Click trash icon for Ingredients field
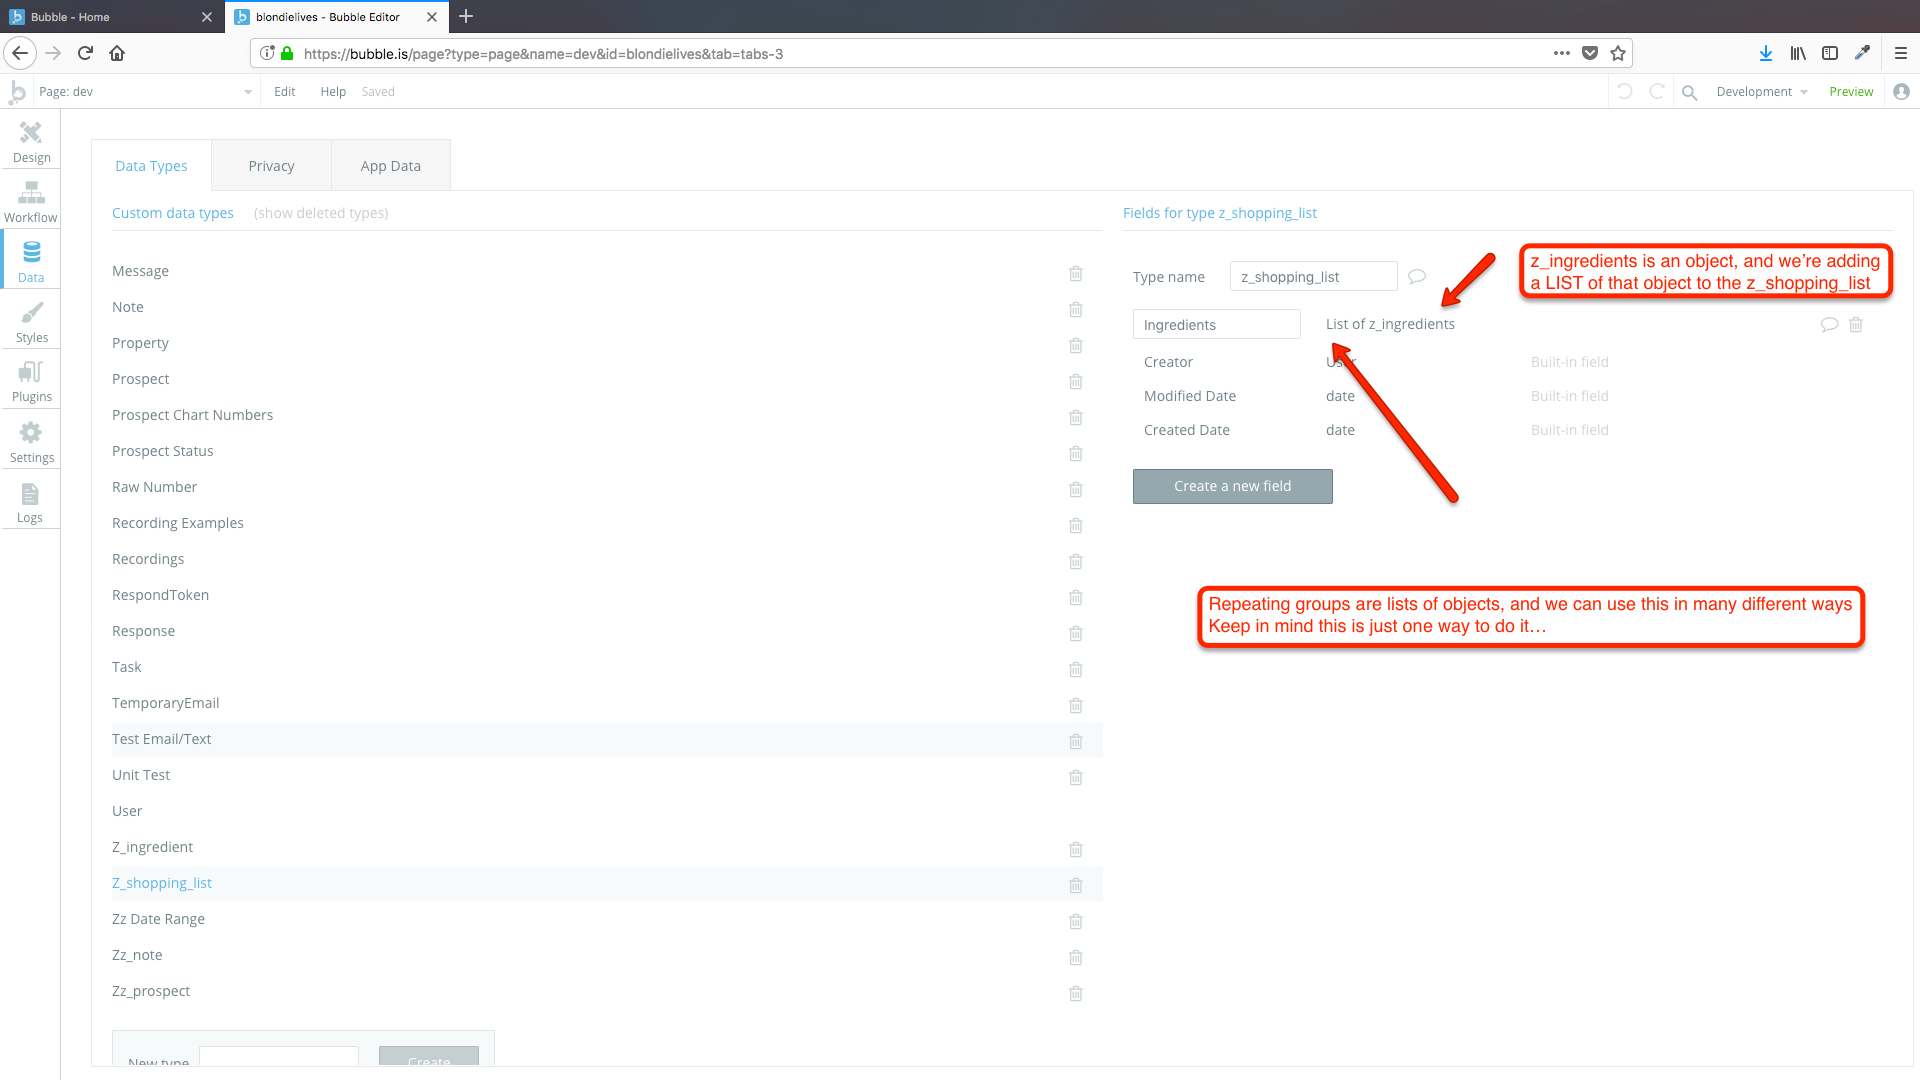The height and width of the screenshot is (1080, 1920). pyautogui.click(x=1856, y=325)
